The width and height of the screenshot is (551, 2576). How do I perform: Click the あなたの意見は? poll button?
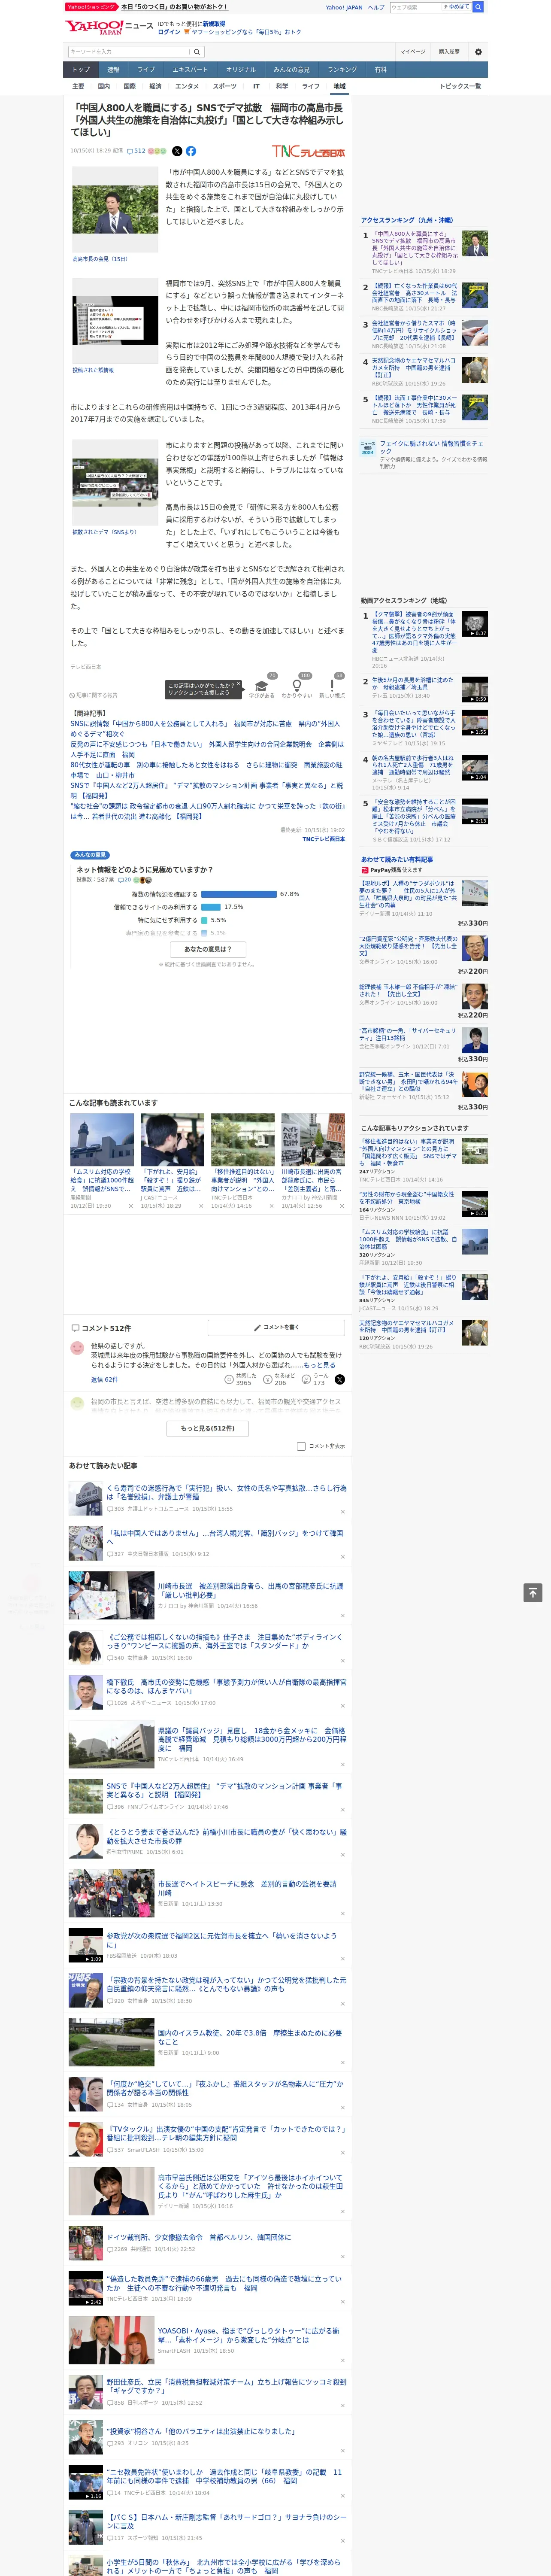click(208, 949)
